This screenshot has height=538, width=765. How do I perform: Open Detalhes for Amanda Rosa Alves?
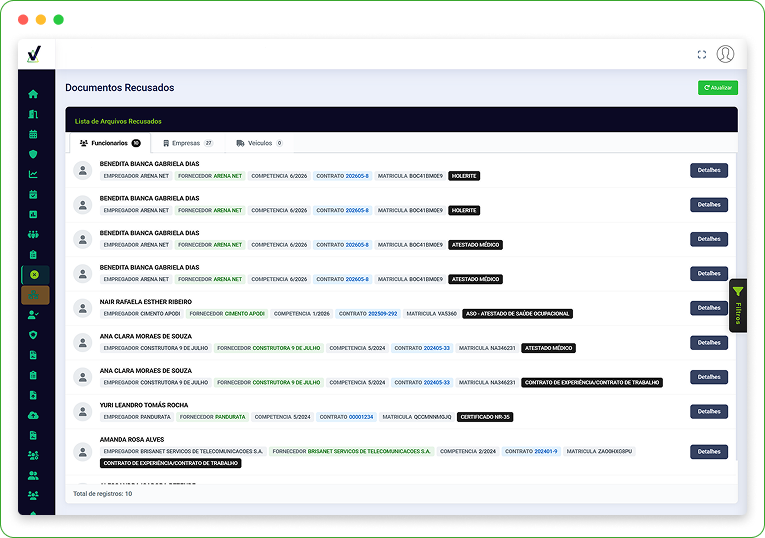tap(709, 452)
